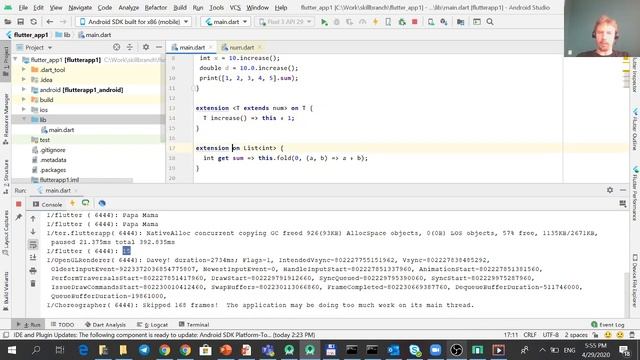This screenshot has height=360, width=640.
Task: Open Telegram from the taskbar
Action: pos(144,350)
